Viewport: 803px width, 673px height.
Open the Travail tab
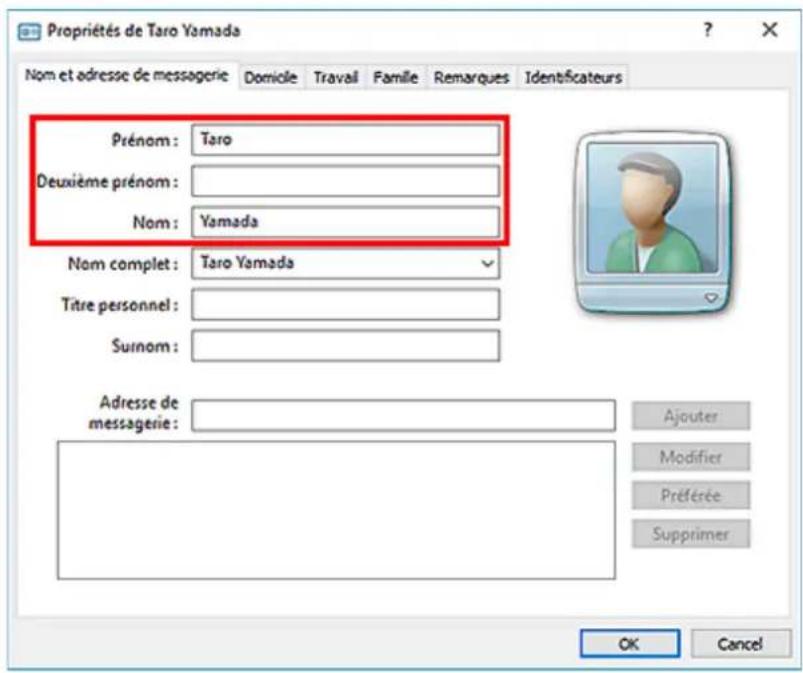coord(335,77)
